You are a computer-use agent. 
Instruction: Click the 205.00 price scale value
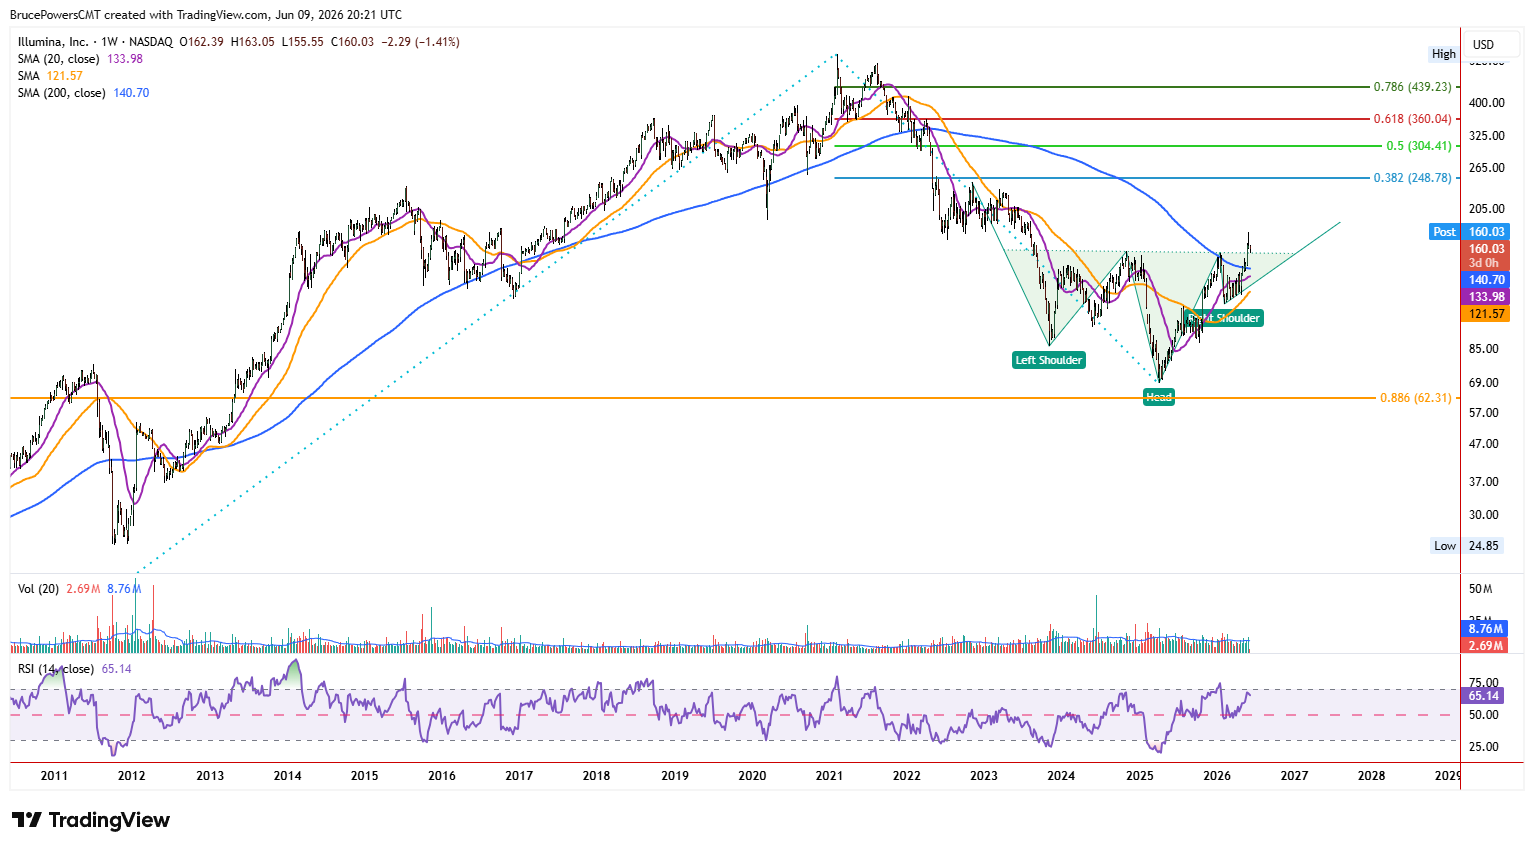[x=1486, y=209]
